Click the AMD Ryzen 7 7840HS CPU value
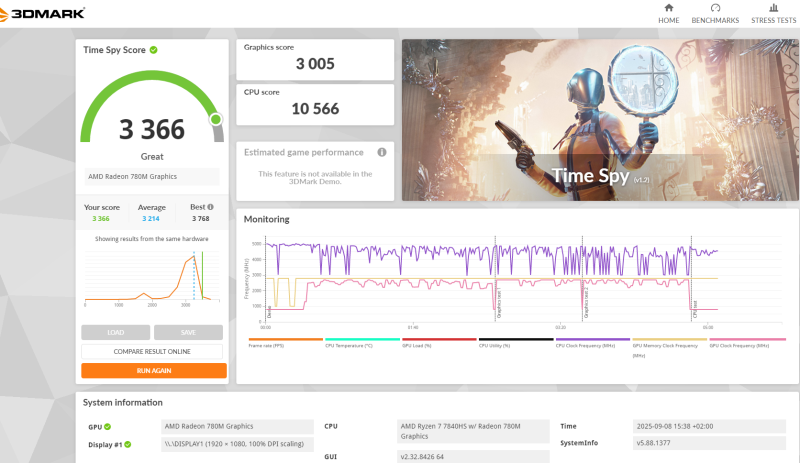 [x=473, y=431]
